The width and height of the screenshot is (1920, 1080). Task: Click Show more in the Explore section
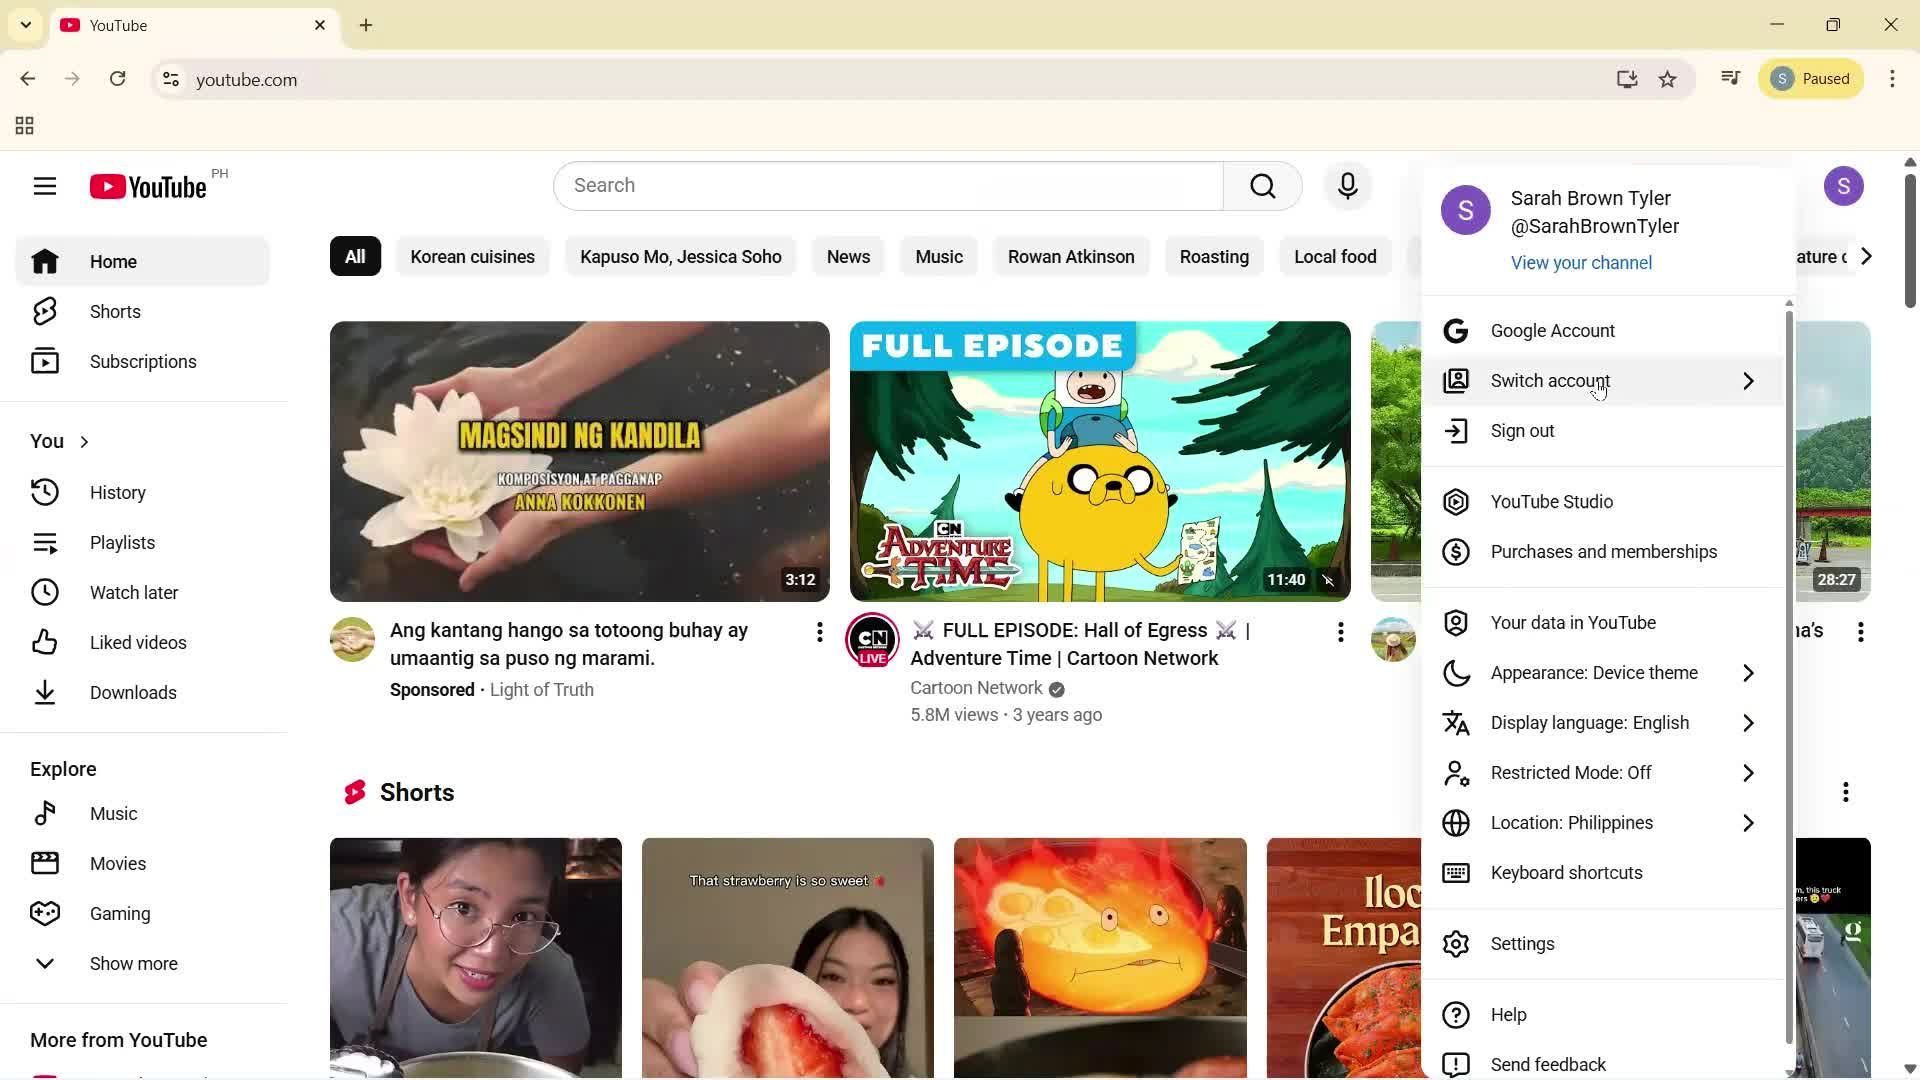pos(133,963)
